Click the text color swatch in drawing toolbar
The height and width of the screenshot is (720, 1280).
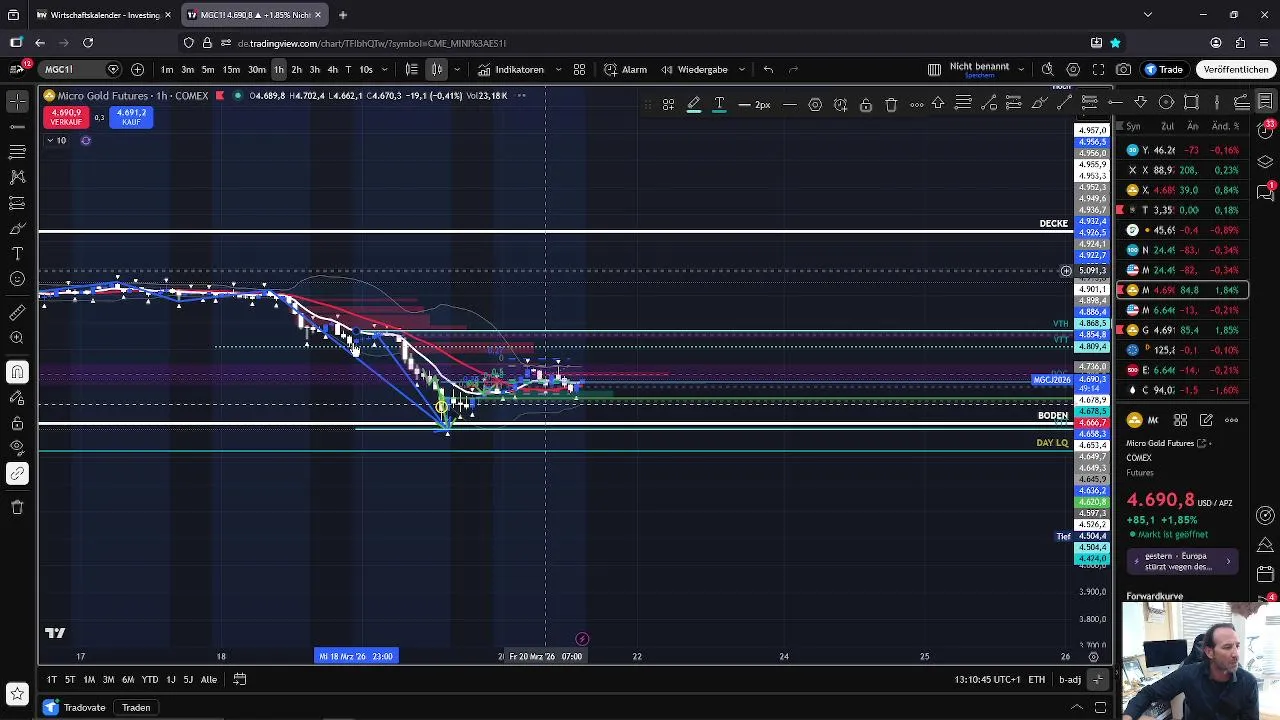click(x=719, y=104)
